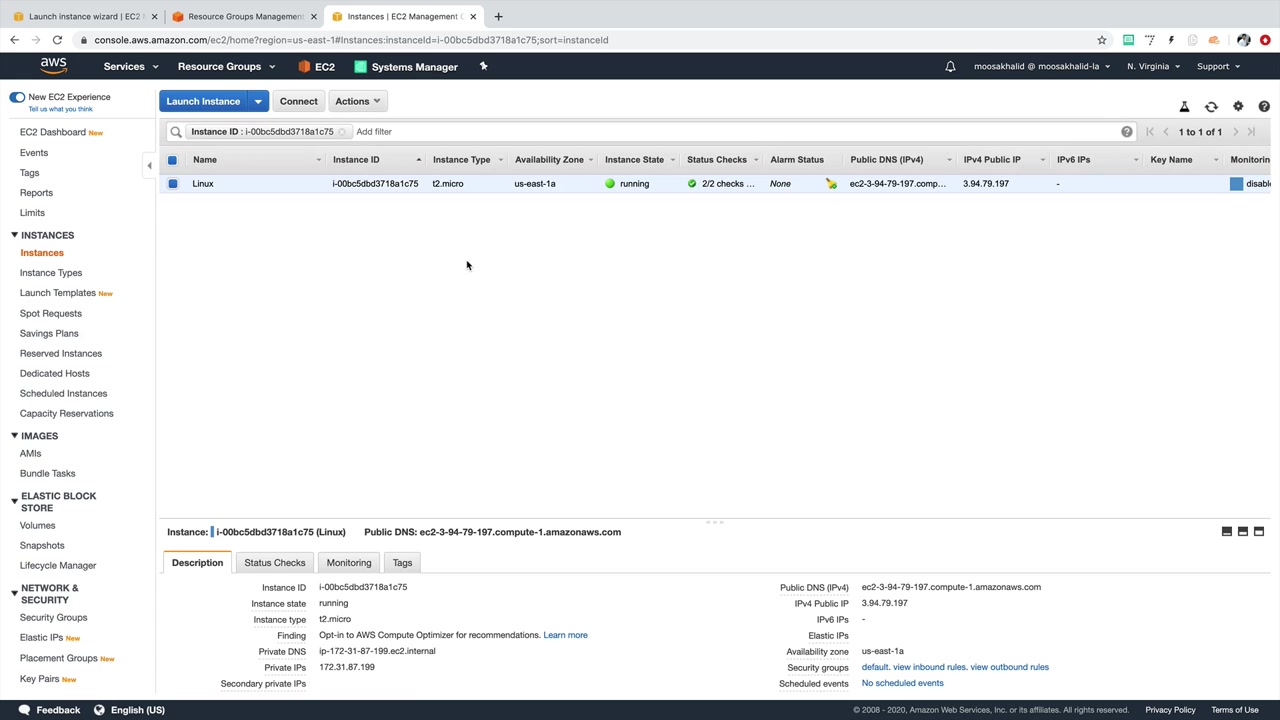Open the No scheduled events link
The image size is (1280, 720).
coord(902,683)
